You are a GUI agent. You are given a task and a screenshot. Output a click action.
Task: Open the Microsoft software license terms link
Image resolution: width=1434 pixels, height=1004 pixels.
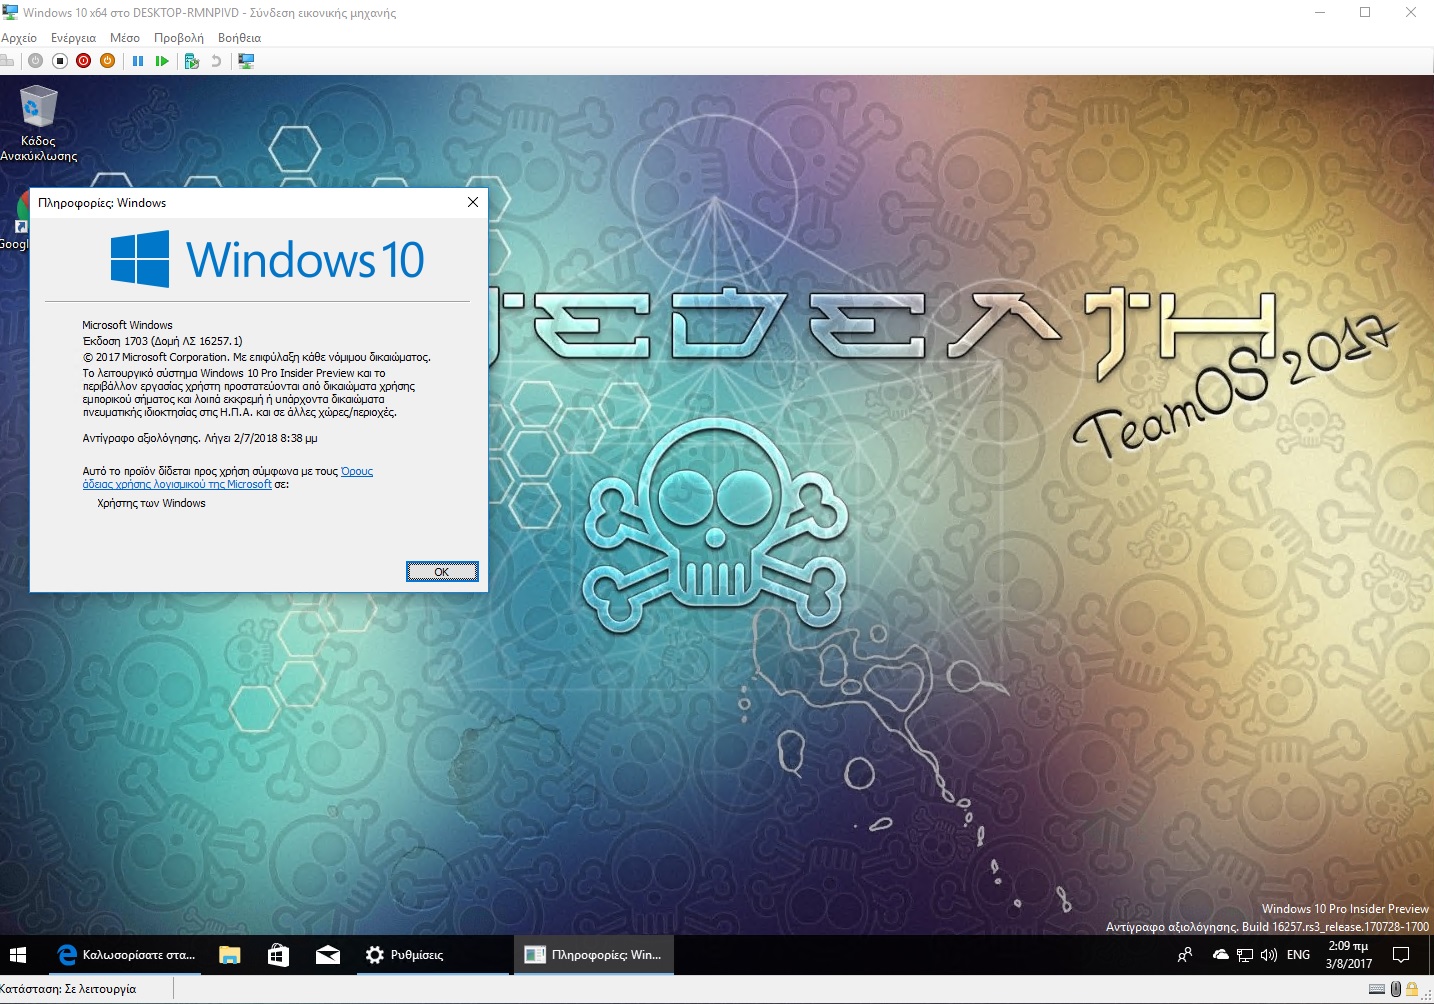[x=228, y=477]
